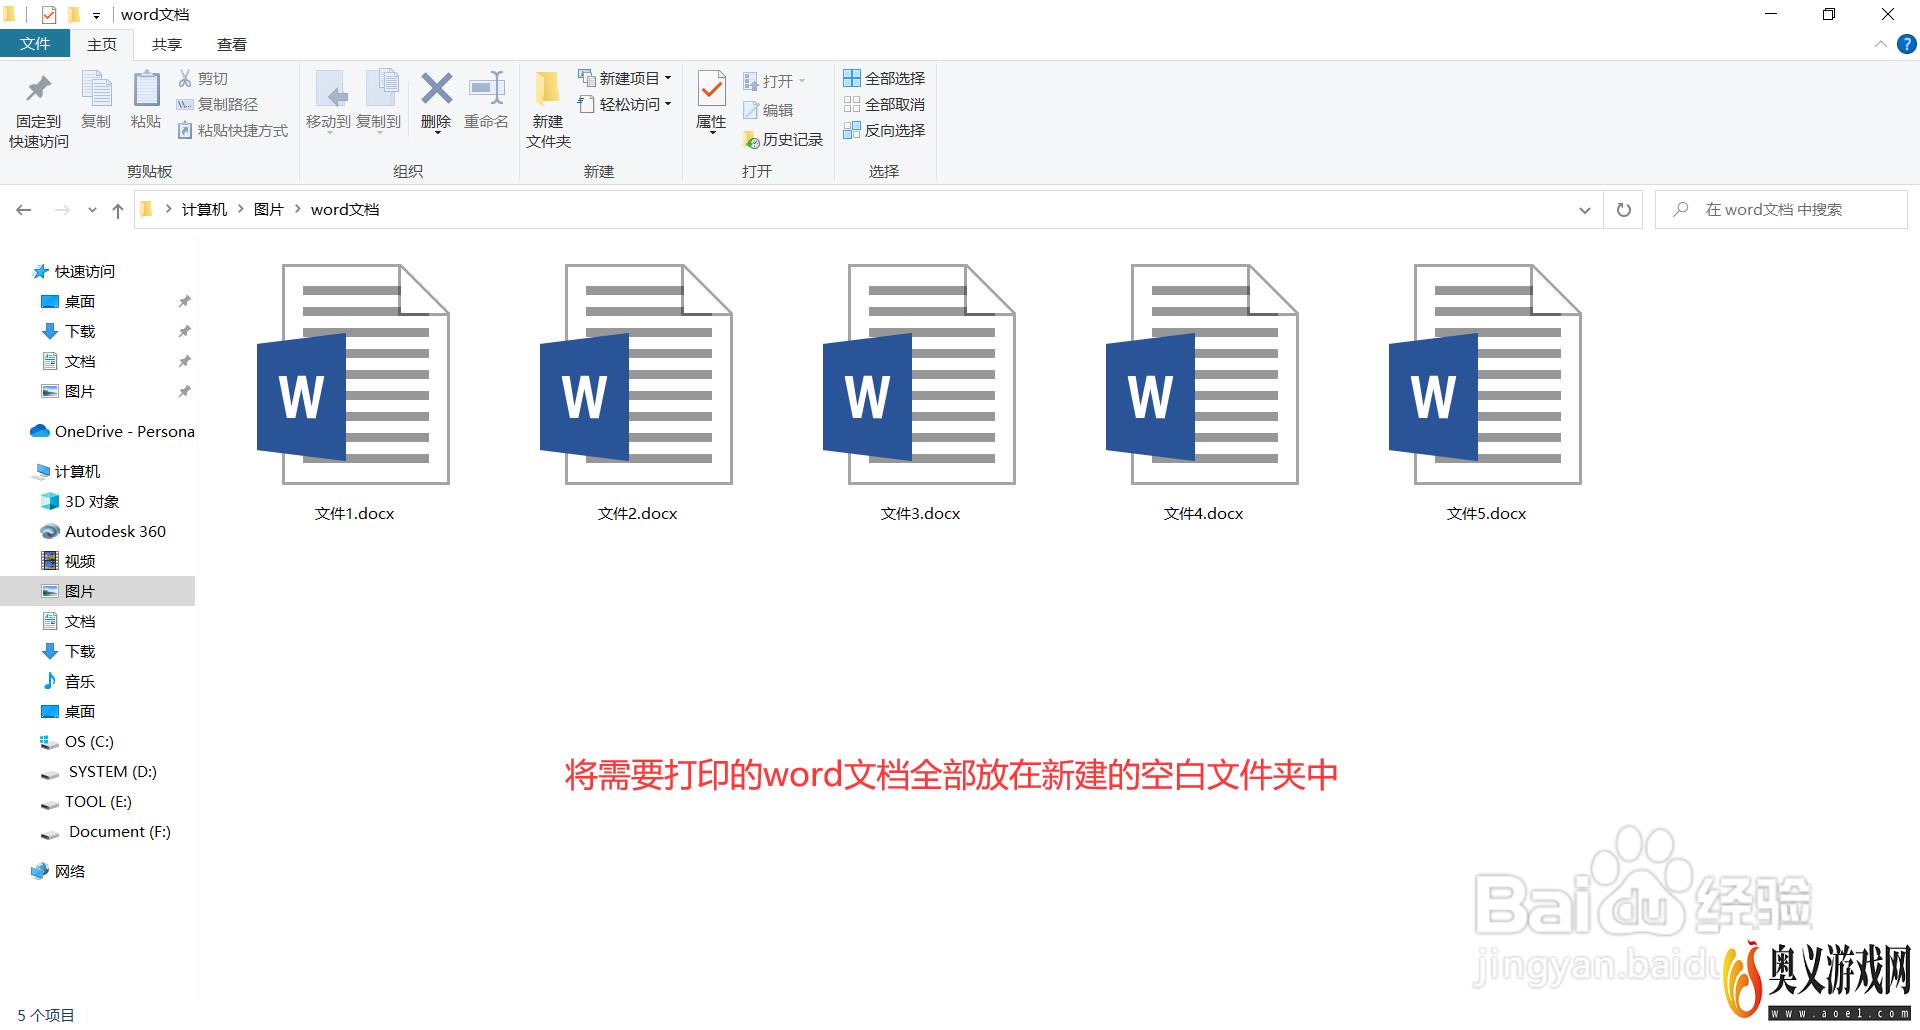The height and width of the screenshot is (1030, 1920).
Task: Expand the Open button dropdown
Action: 802,81
